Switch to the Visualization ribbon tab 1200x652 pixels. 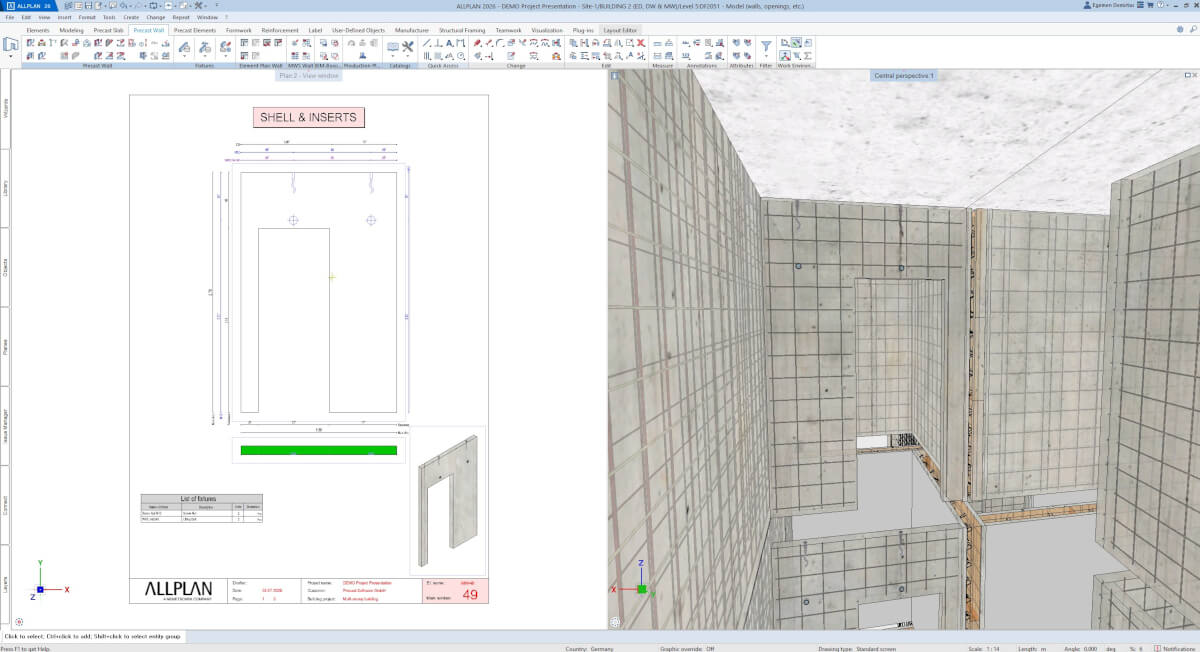547,30
